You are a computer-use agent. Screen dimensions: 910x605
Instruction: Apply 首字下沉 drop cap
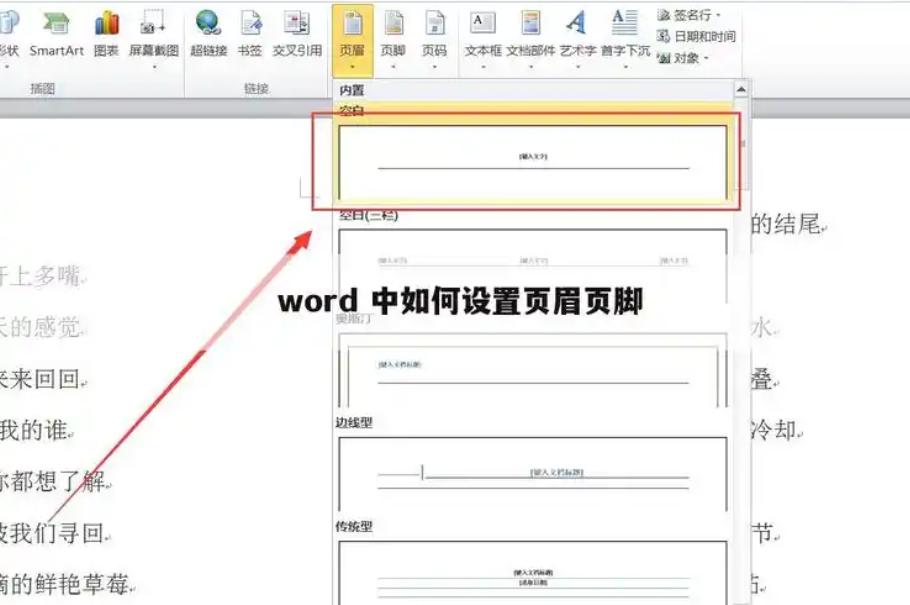(625, 39)
